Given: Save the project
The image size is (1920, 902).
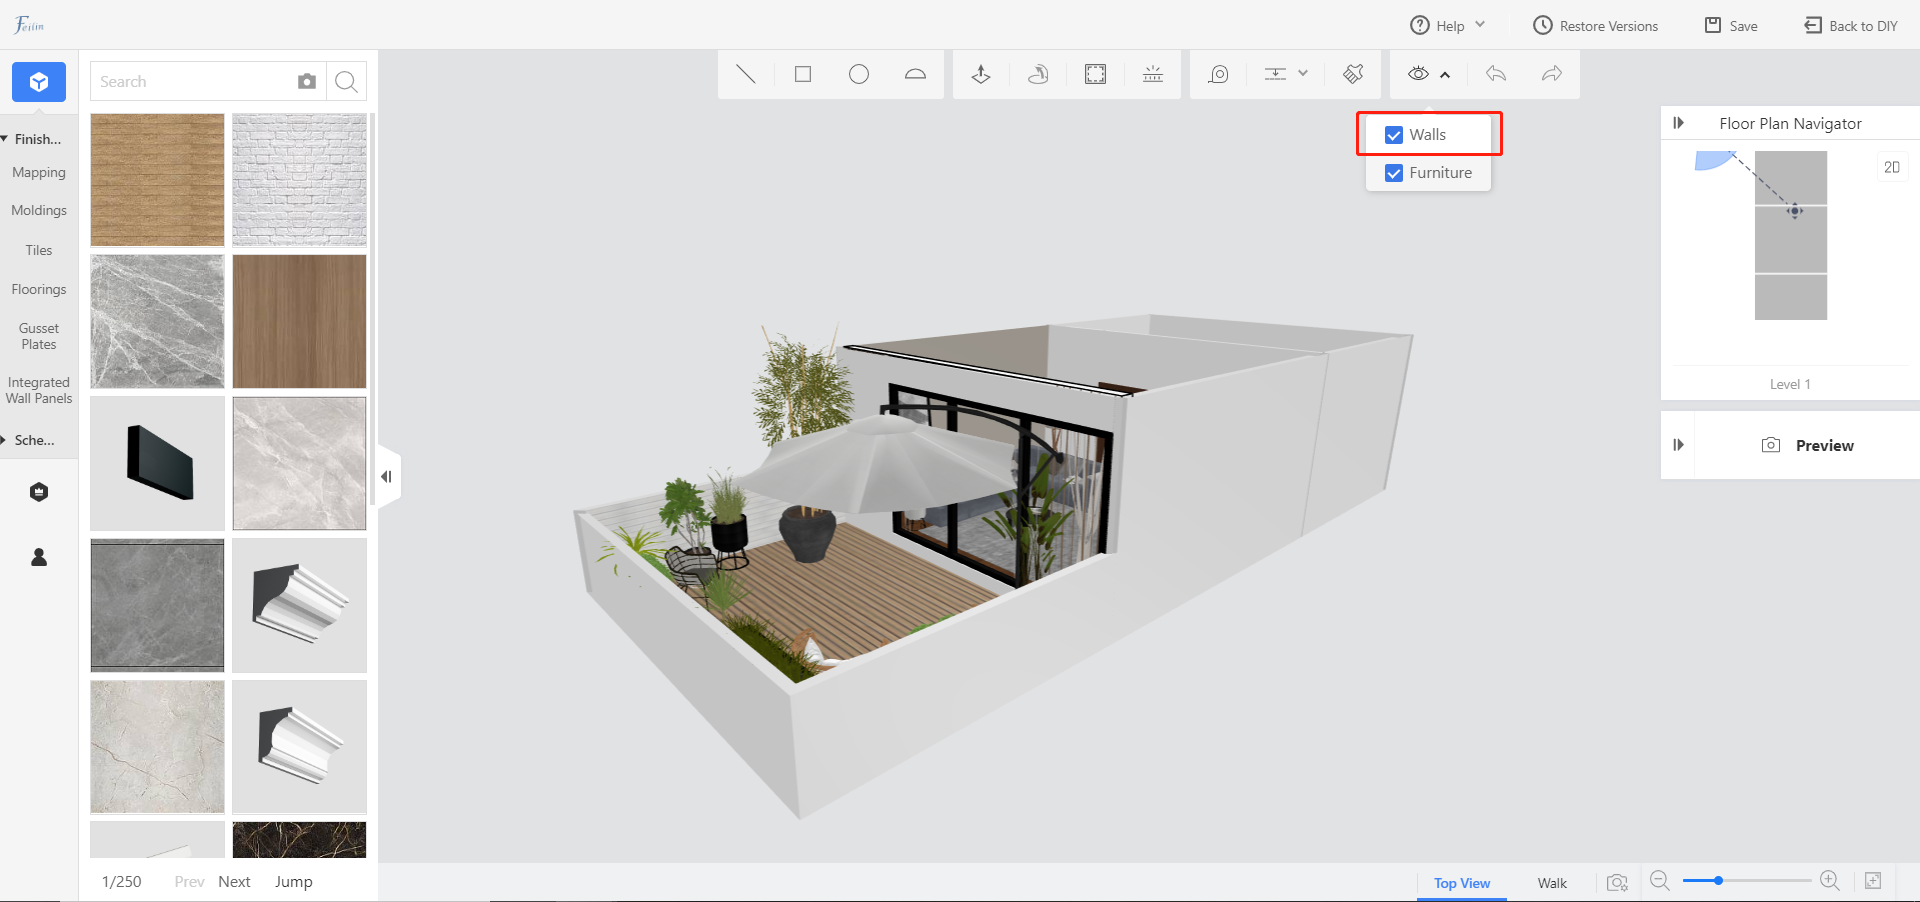Looking at the screenshot, I should 1731,26.
